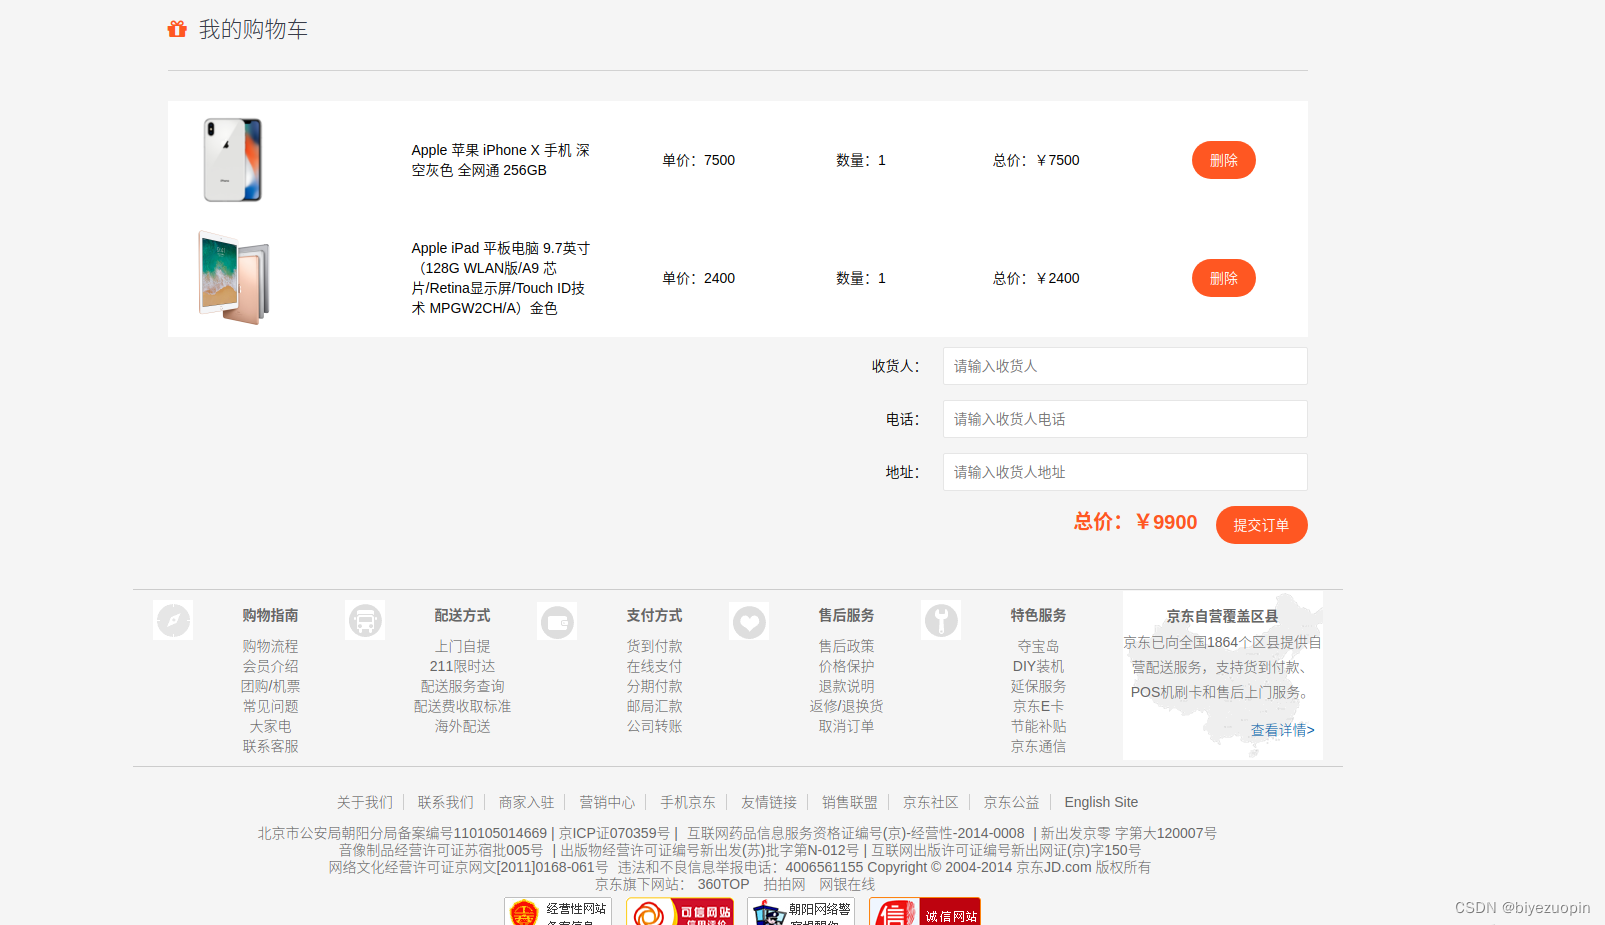Open the 团购/机票 link

pos(271,686)
